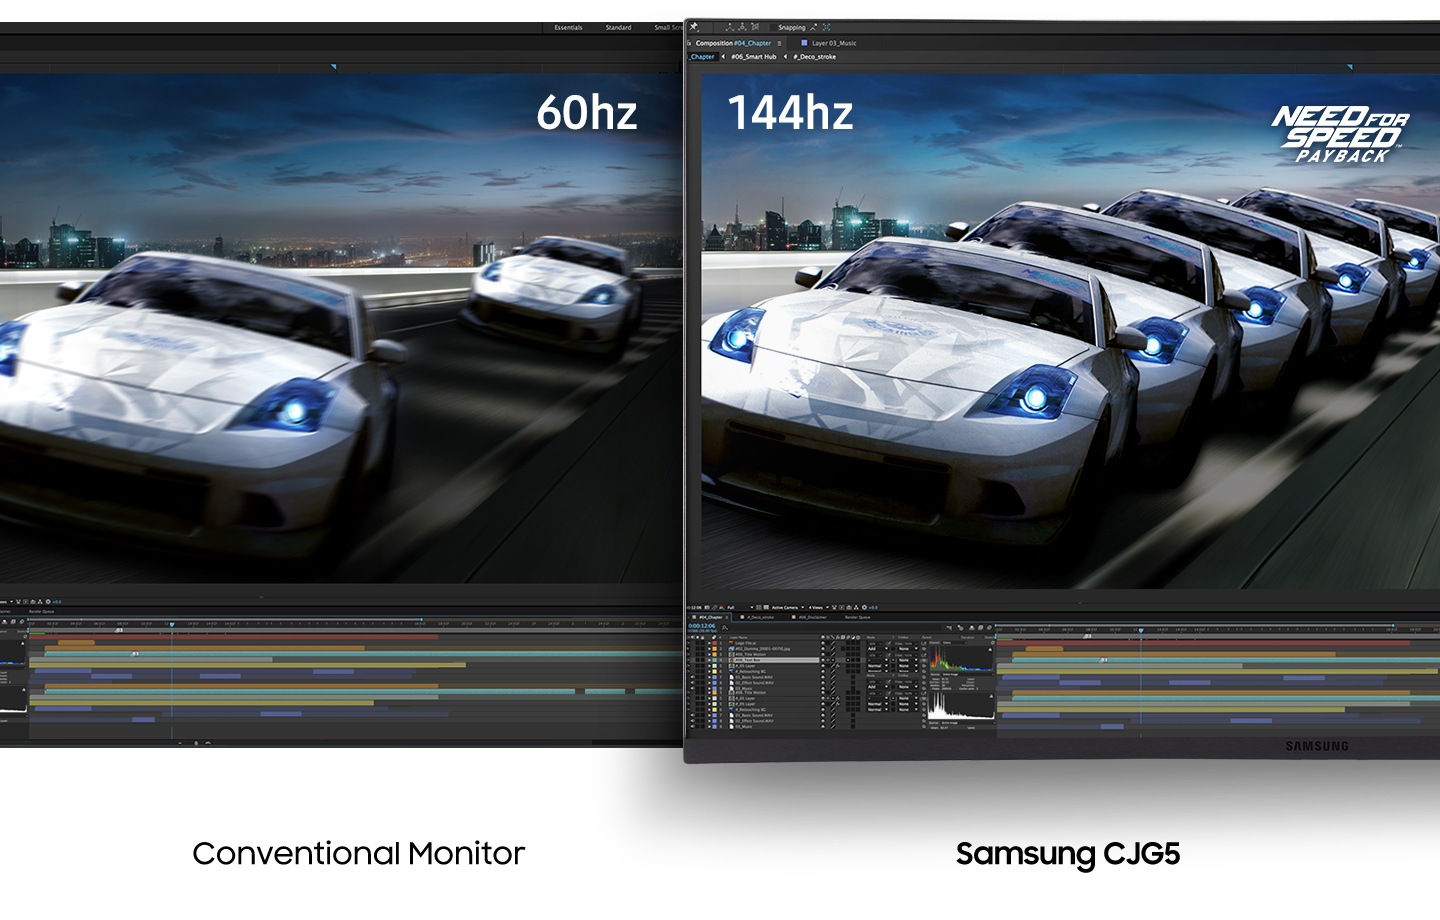
Task: Lock the Logo File.ai layer
Action: tap(703, 643)
